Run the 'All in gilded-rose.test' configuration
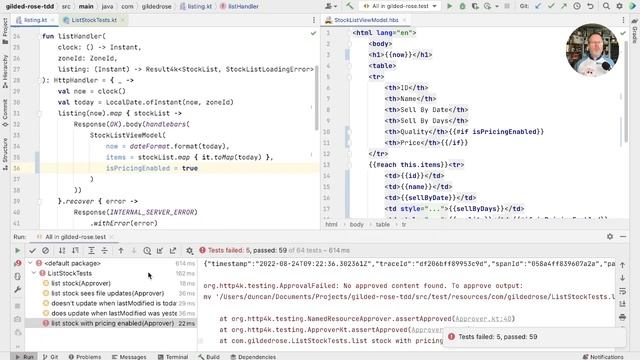 click(449, 6)
